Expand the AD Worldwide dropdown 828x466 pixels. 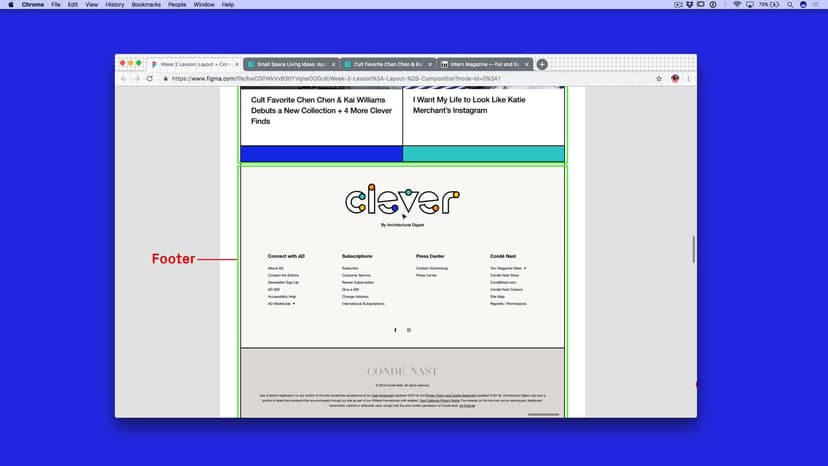pyautogui.click(x=281, y=303)
